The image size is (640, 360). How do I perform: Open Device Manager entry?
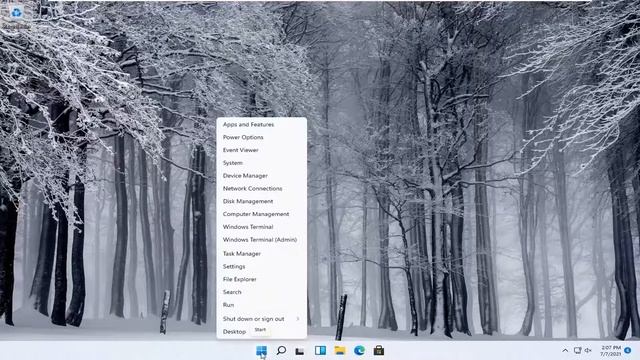(262, 176)
